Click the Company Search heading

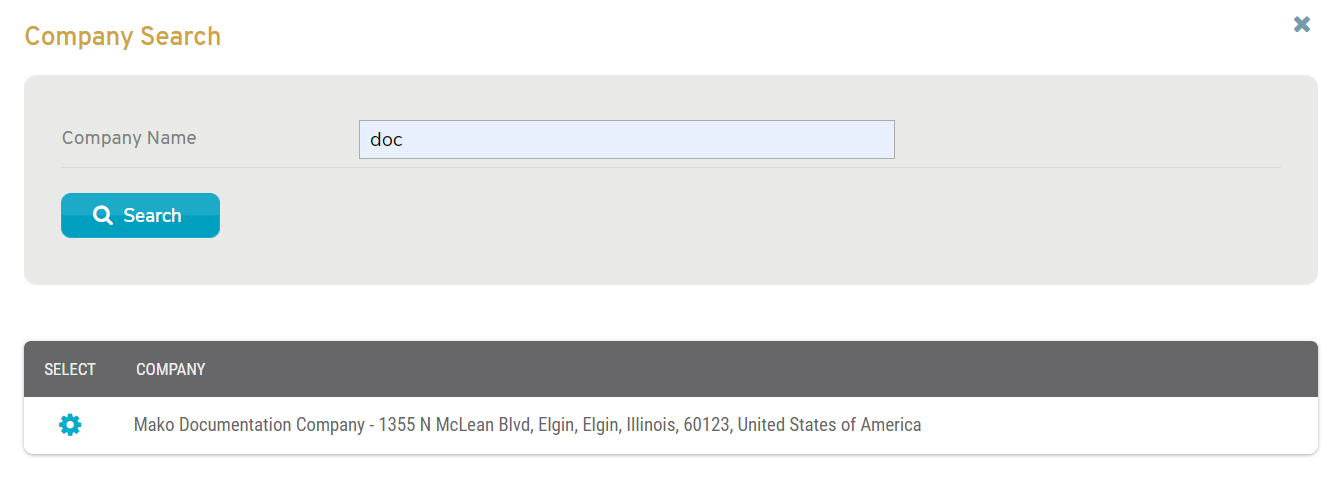click(x=122, y=37)
